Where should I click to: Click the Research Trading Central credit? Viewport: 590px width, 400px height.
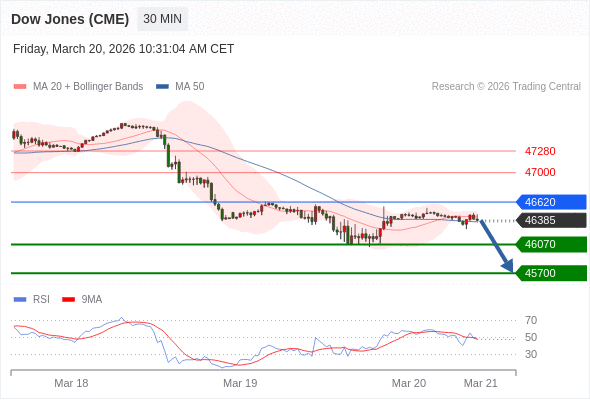506,87
